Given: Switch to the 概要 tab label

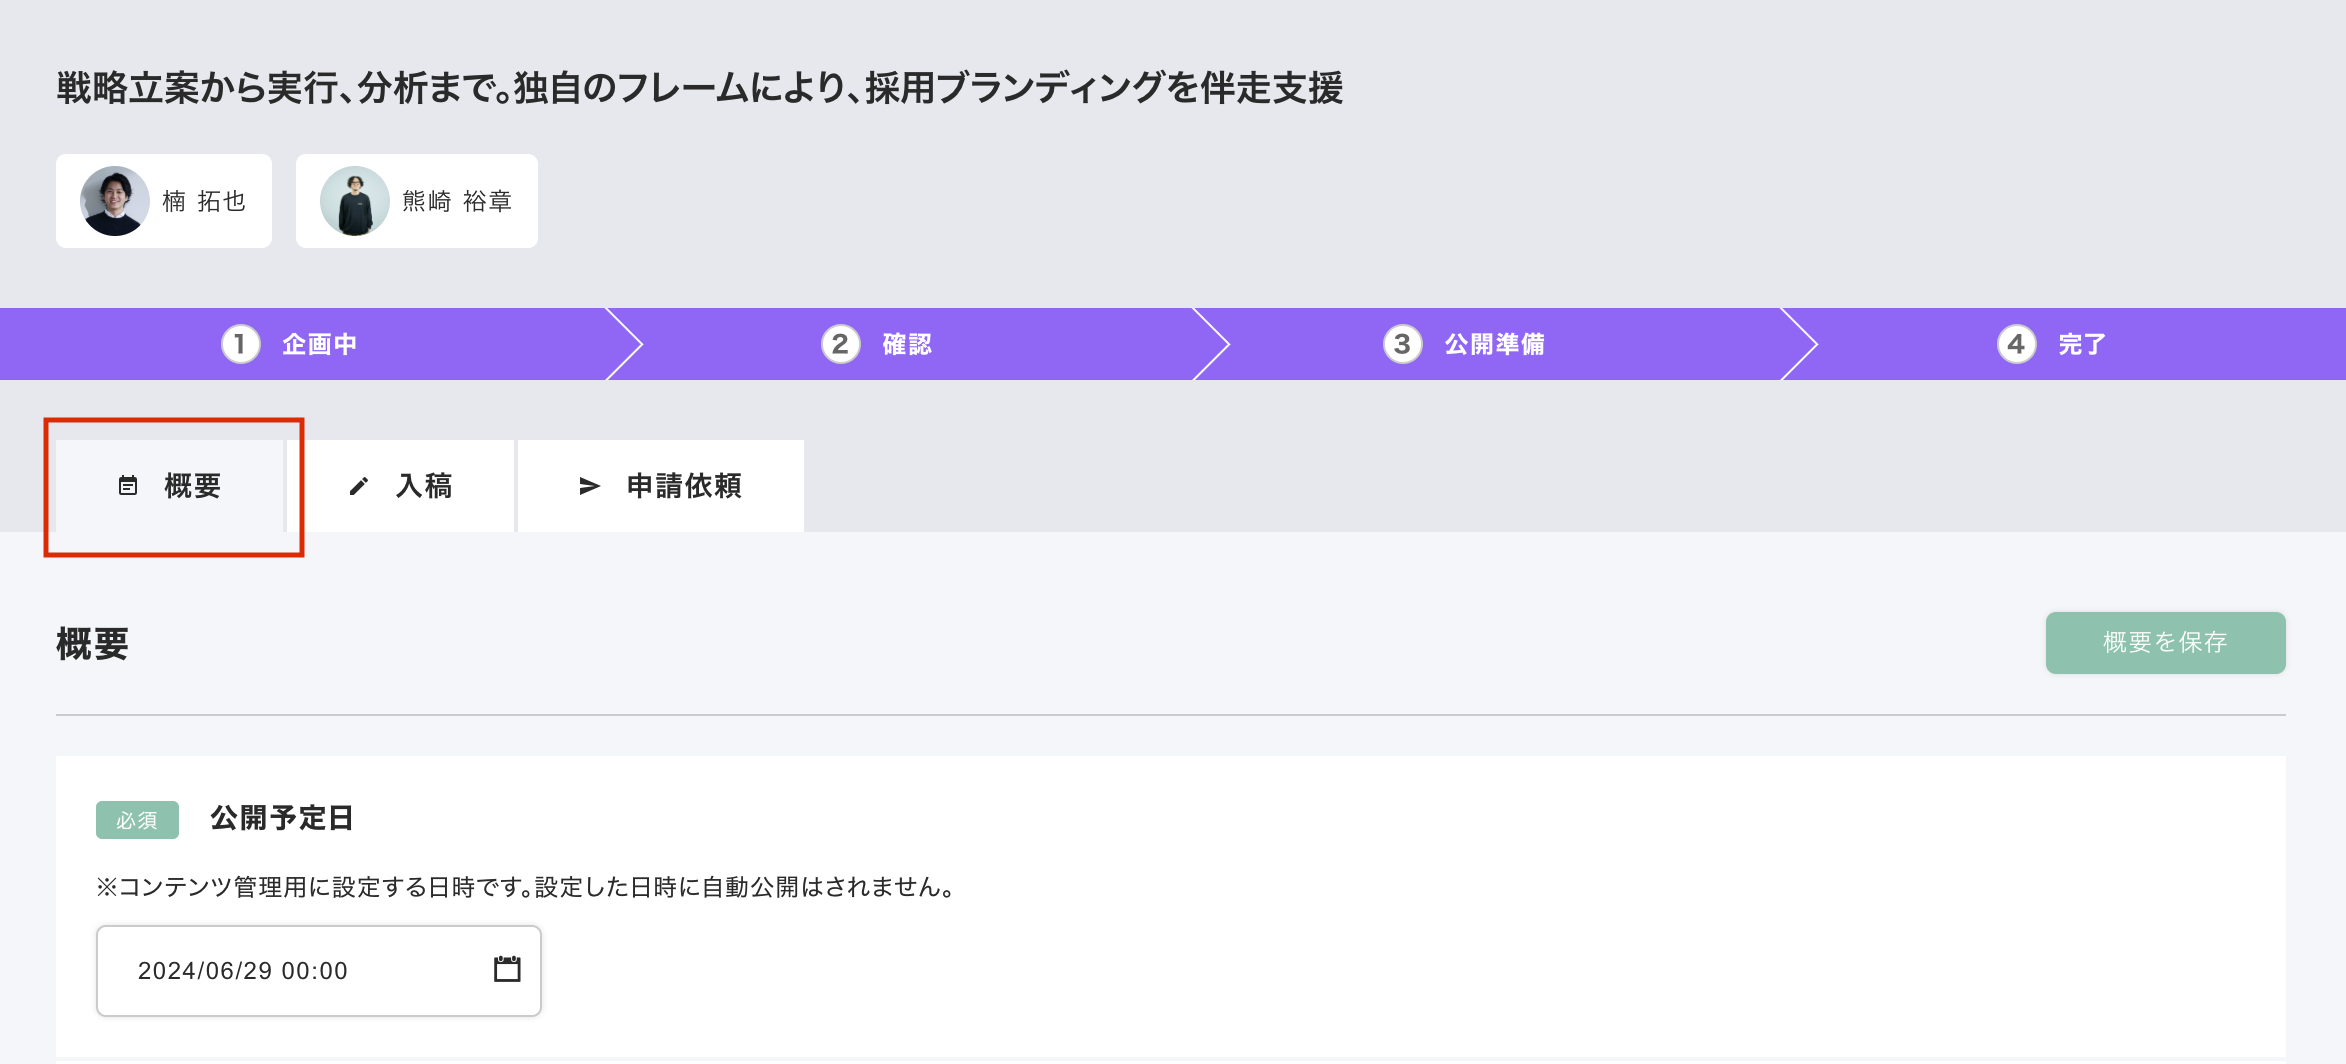Looking at the screenshot, I should click(192, 486).
